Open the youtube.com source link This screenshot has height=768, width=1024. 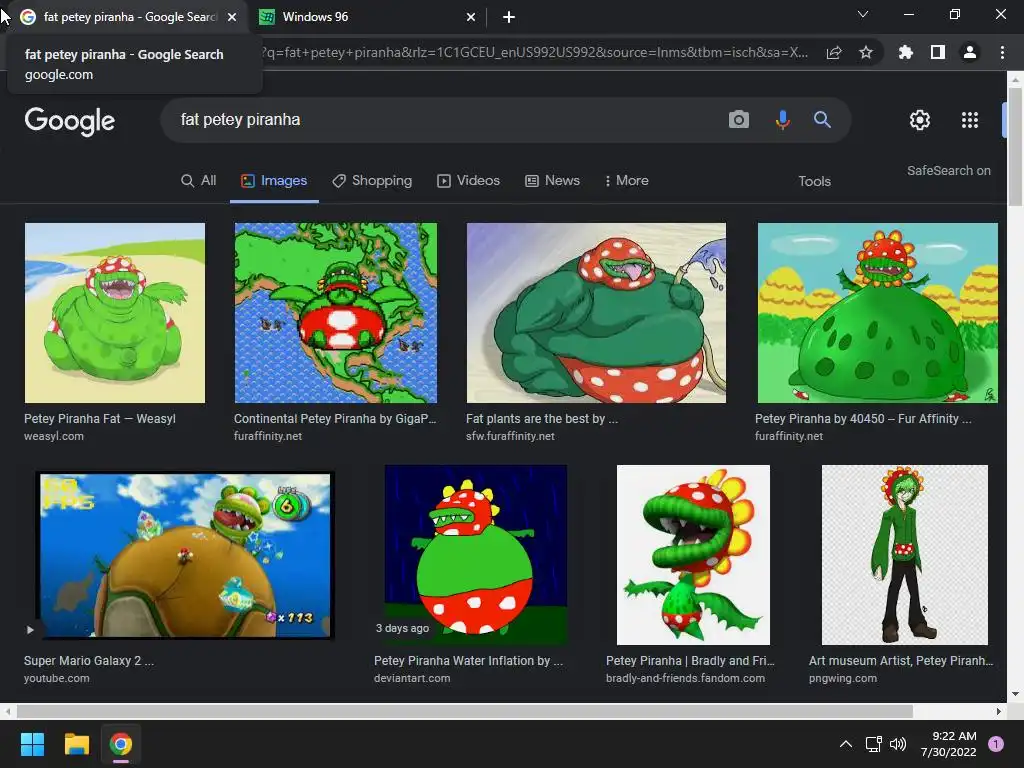pos(57,678)
